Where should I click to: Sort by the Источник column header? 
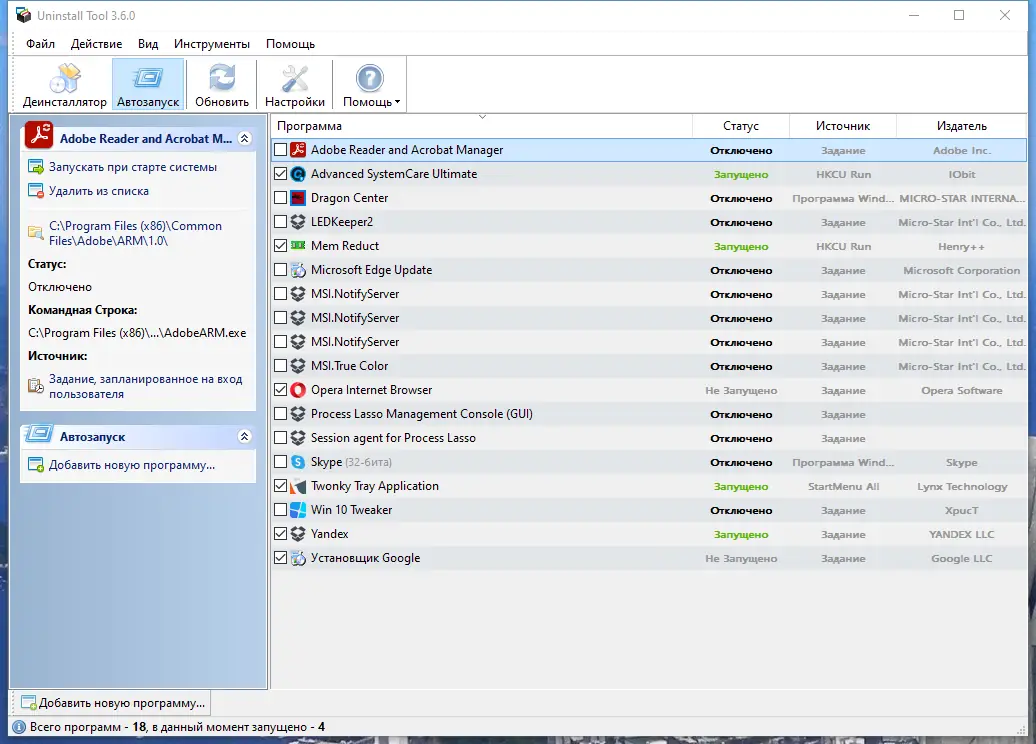click(x=842, y=126)
